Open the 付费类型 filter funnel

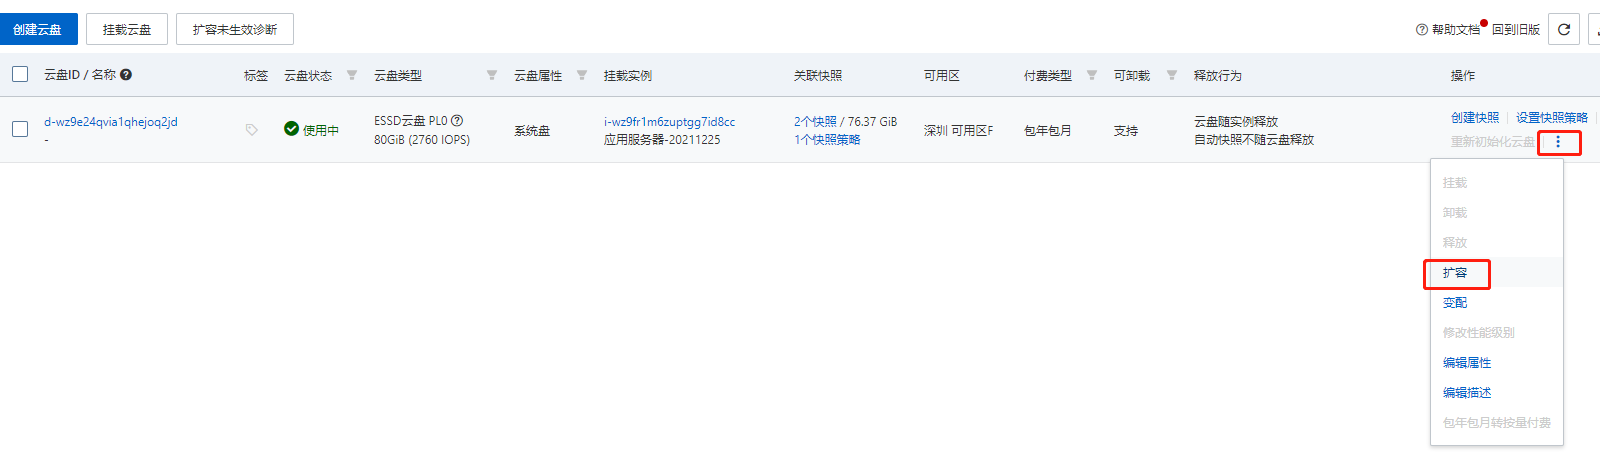coord(1092,75)
